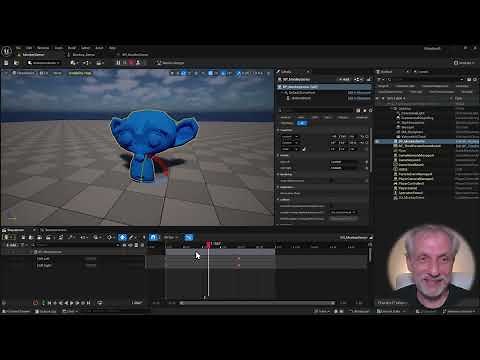Play the sequence in reverse
480x360 pixels.
click(x=67, y=303)
